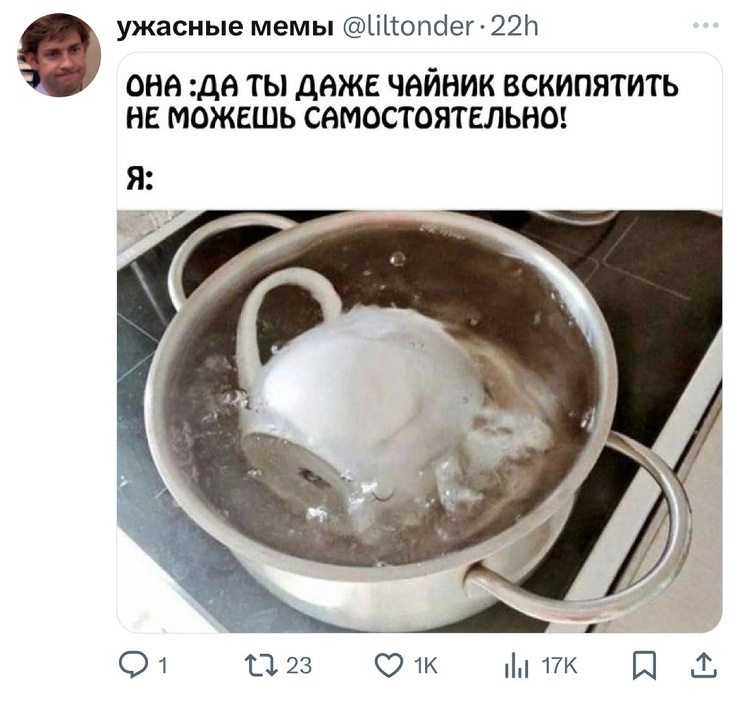Open the tweet via the 22h timestamp
Screen dimensions: 740x703
pyautogui.click(x=514, y=26)
